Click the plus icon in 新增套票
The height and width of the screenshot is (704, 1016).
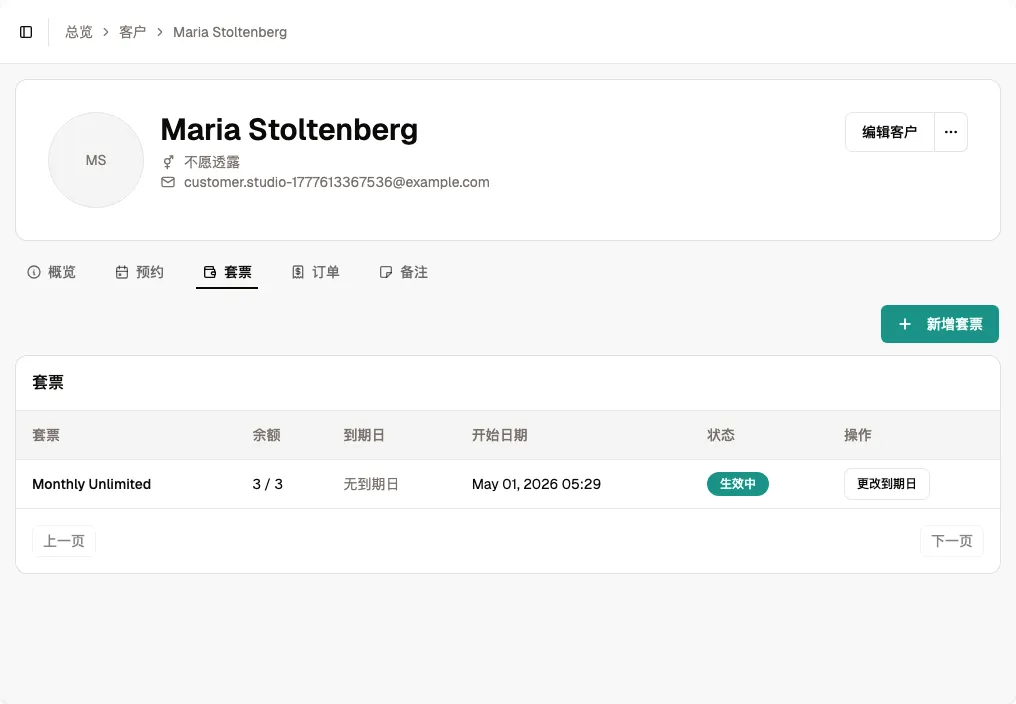coord(905,324)
